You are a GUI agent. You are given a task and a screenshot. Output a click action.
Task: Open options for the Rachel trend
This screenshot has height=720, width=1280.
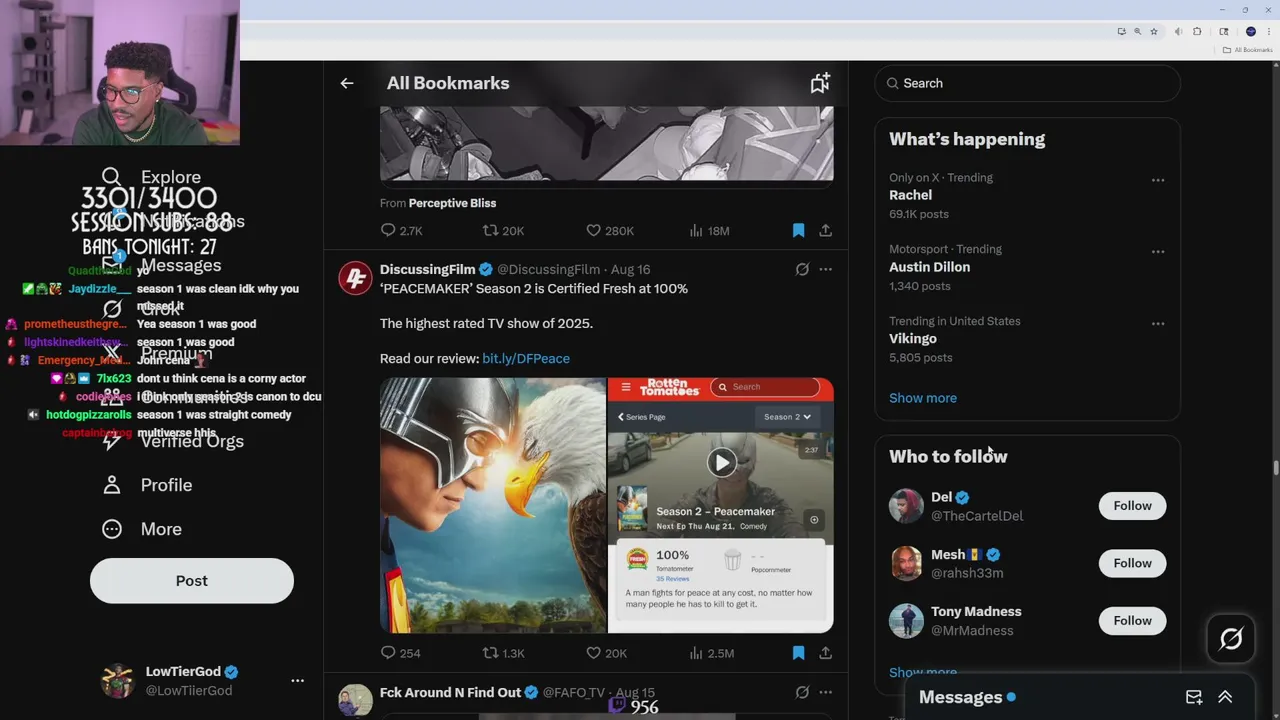point(1158,180)
